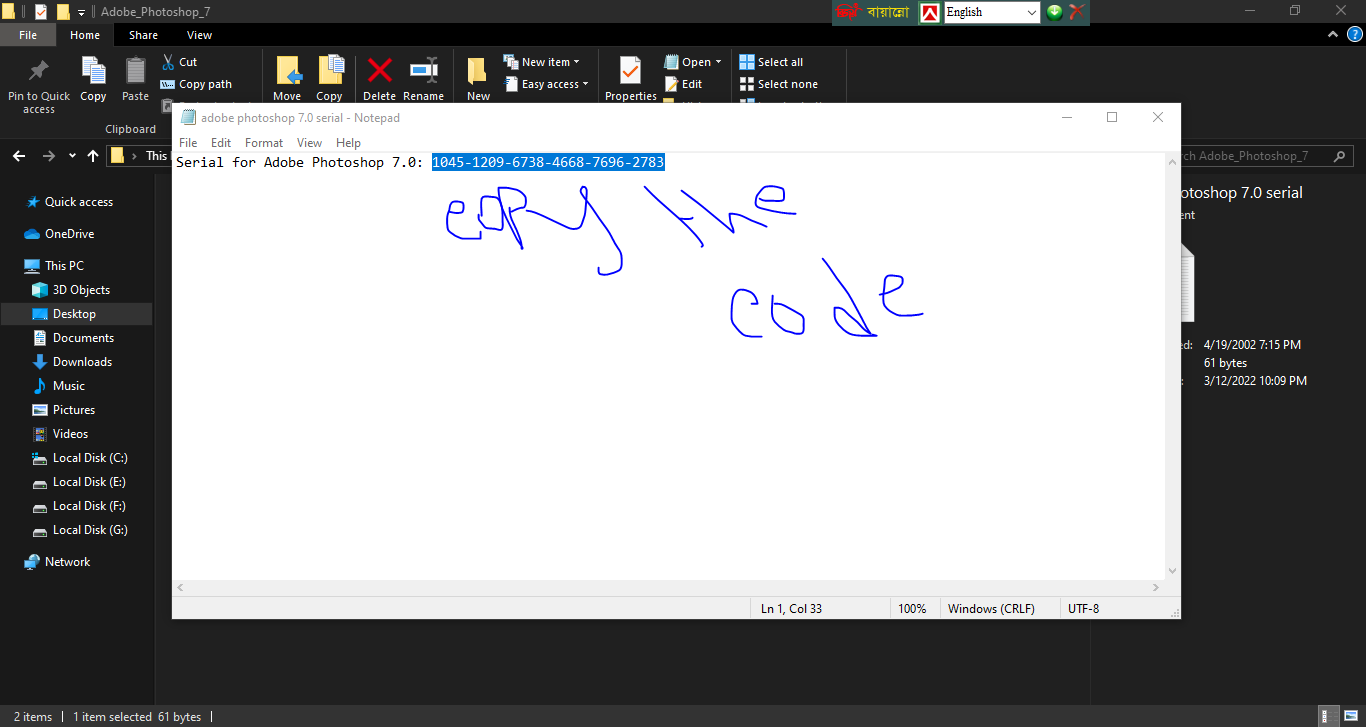Open recent locations chevron near navigation arrows
The width and height of the screenshot is (1366, 727).
click(72, 156)
